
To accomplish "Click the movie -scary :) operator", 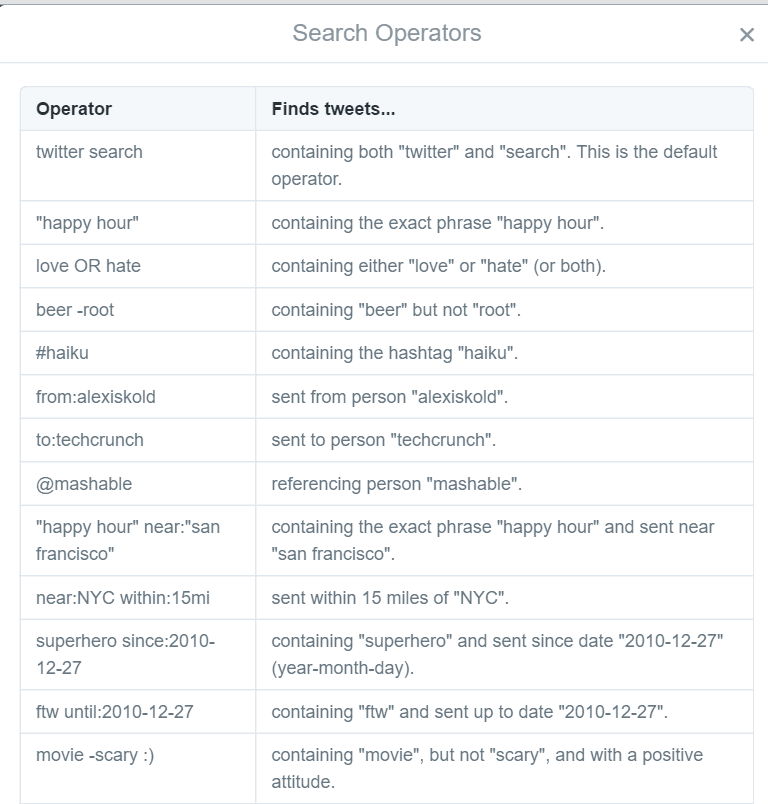I will coord(95,755).
